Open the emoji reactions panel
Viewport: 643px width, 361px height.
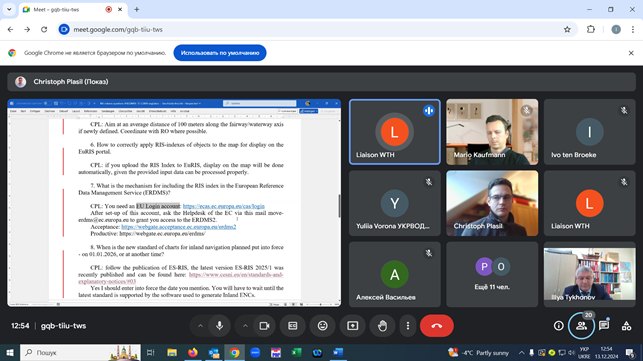323,326
